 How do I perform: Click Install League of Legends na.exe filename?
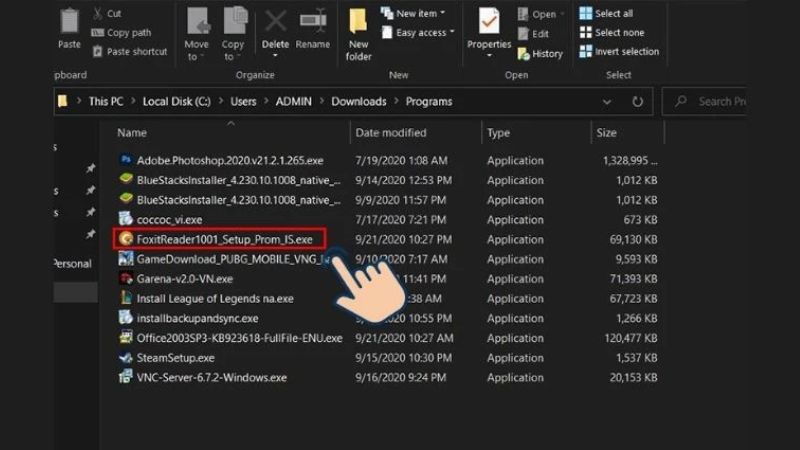[x=215, y=298]
